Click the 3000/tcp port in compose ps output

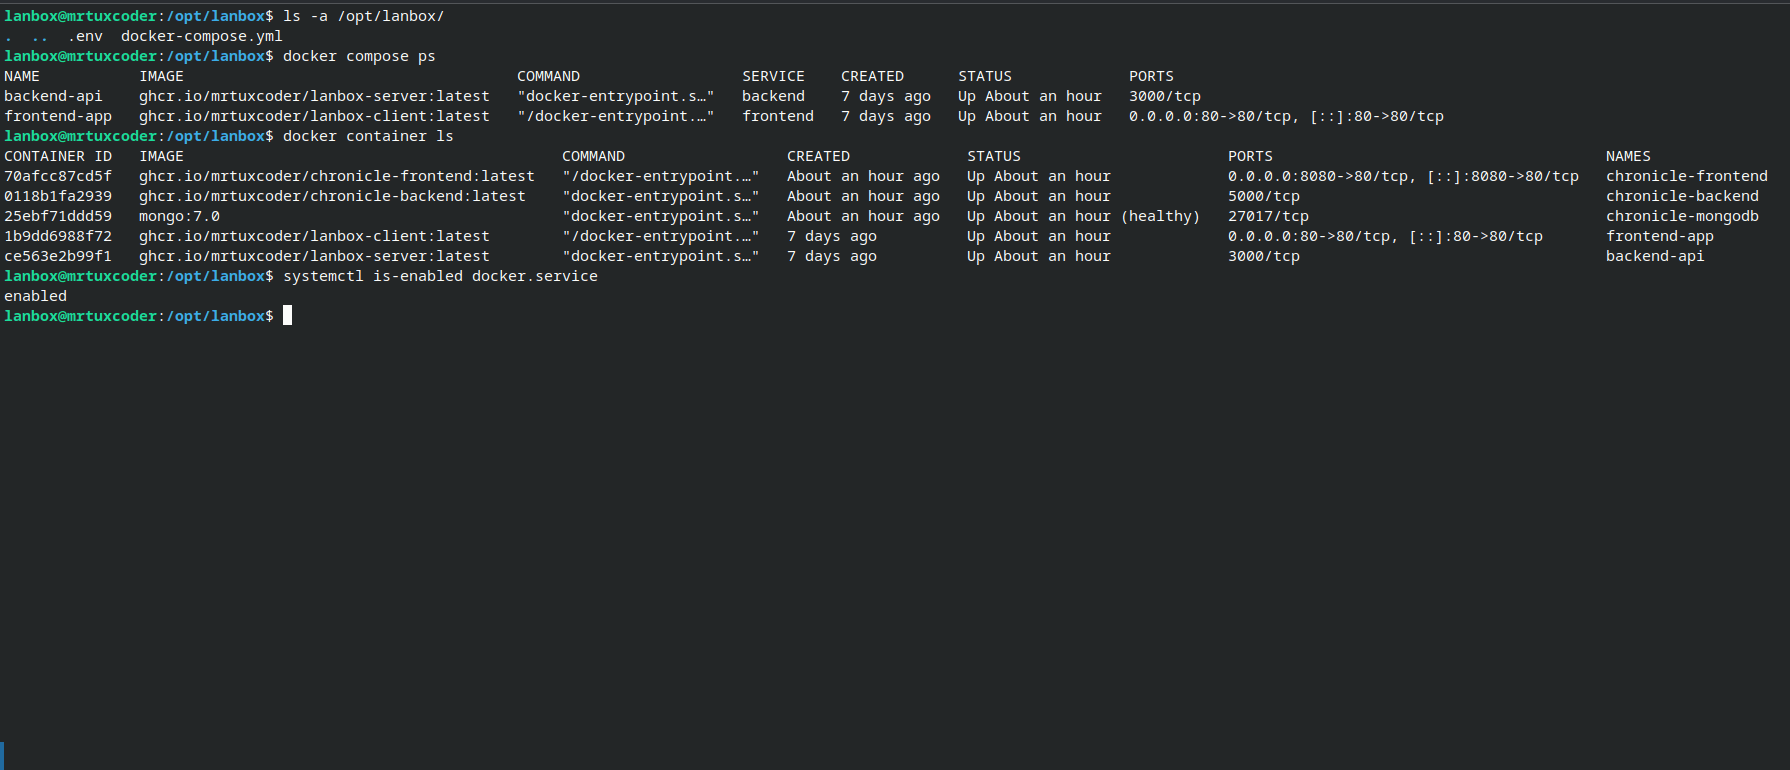pyautogui.click(x=1165, y=96)
